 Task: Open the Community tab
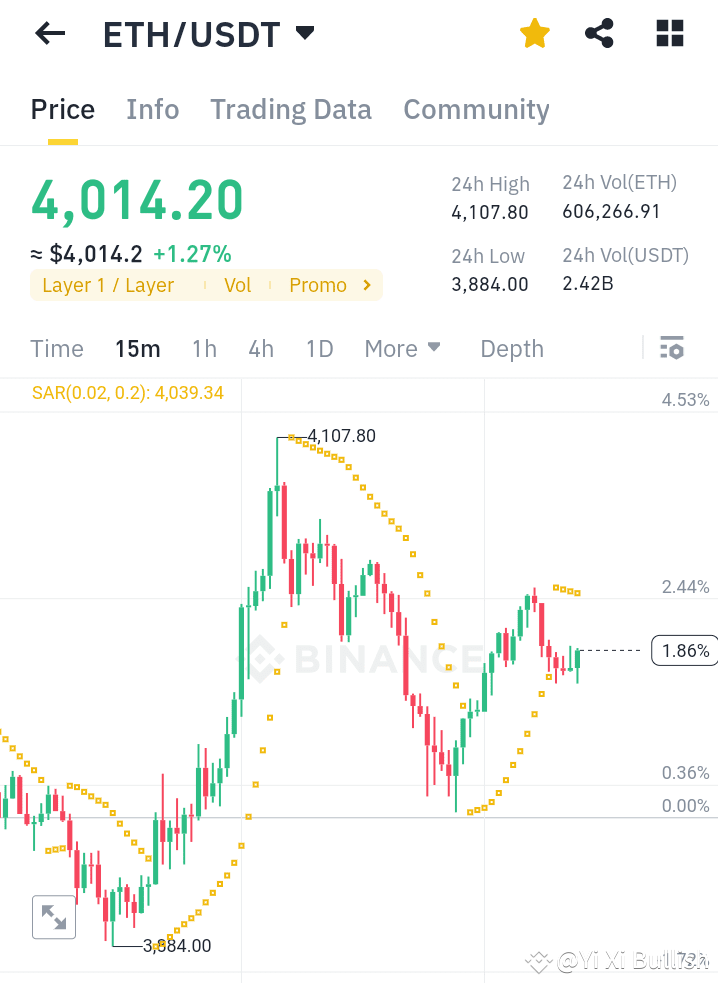tap(476, 109)
